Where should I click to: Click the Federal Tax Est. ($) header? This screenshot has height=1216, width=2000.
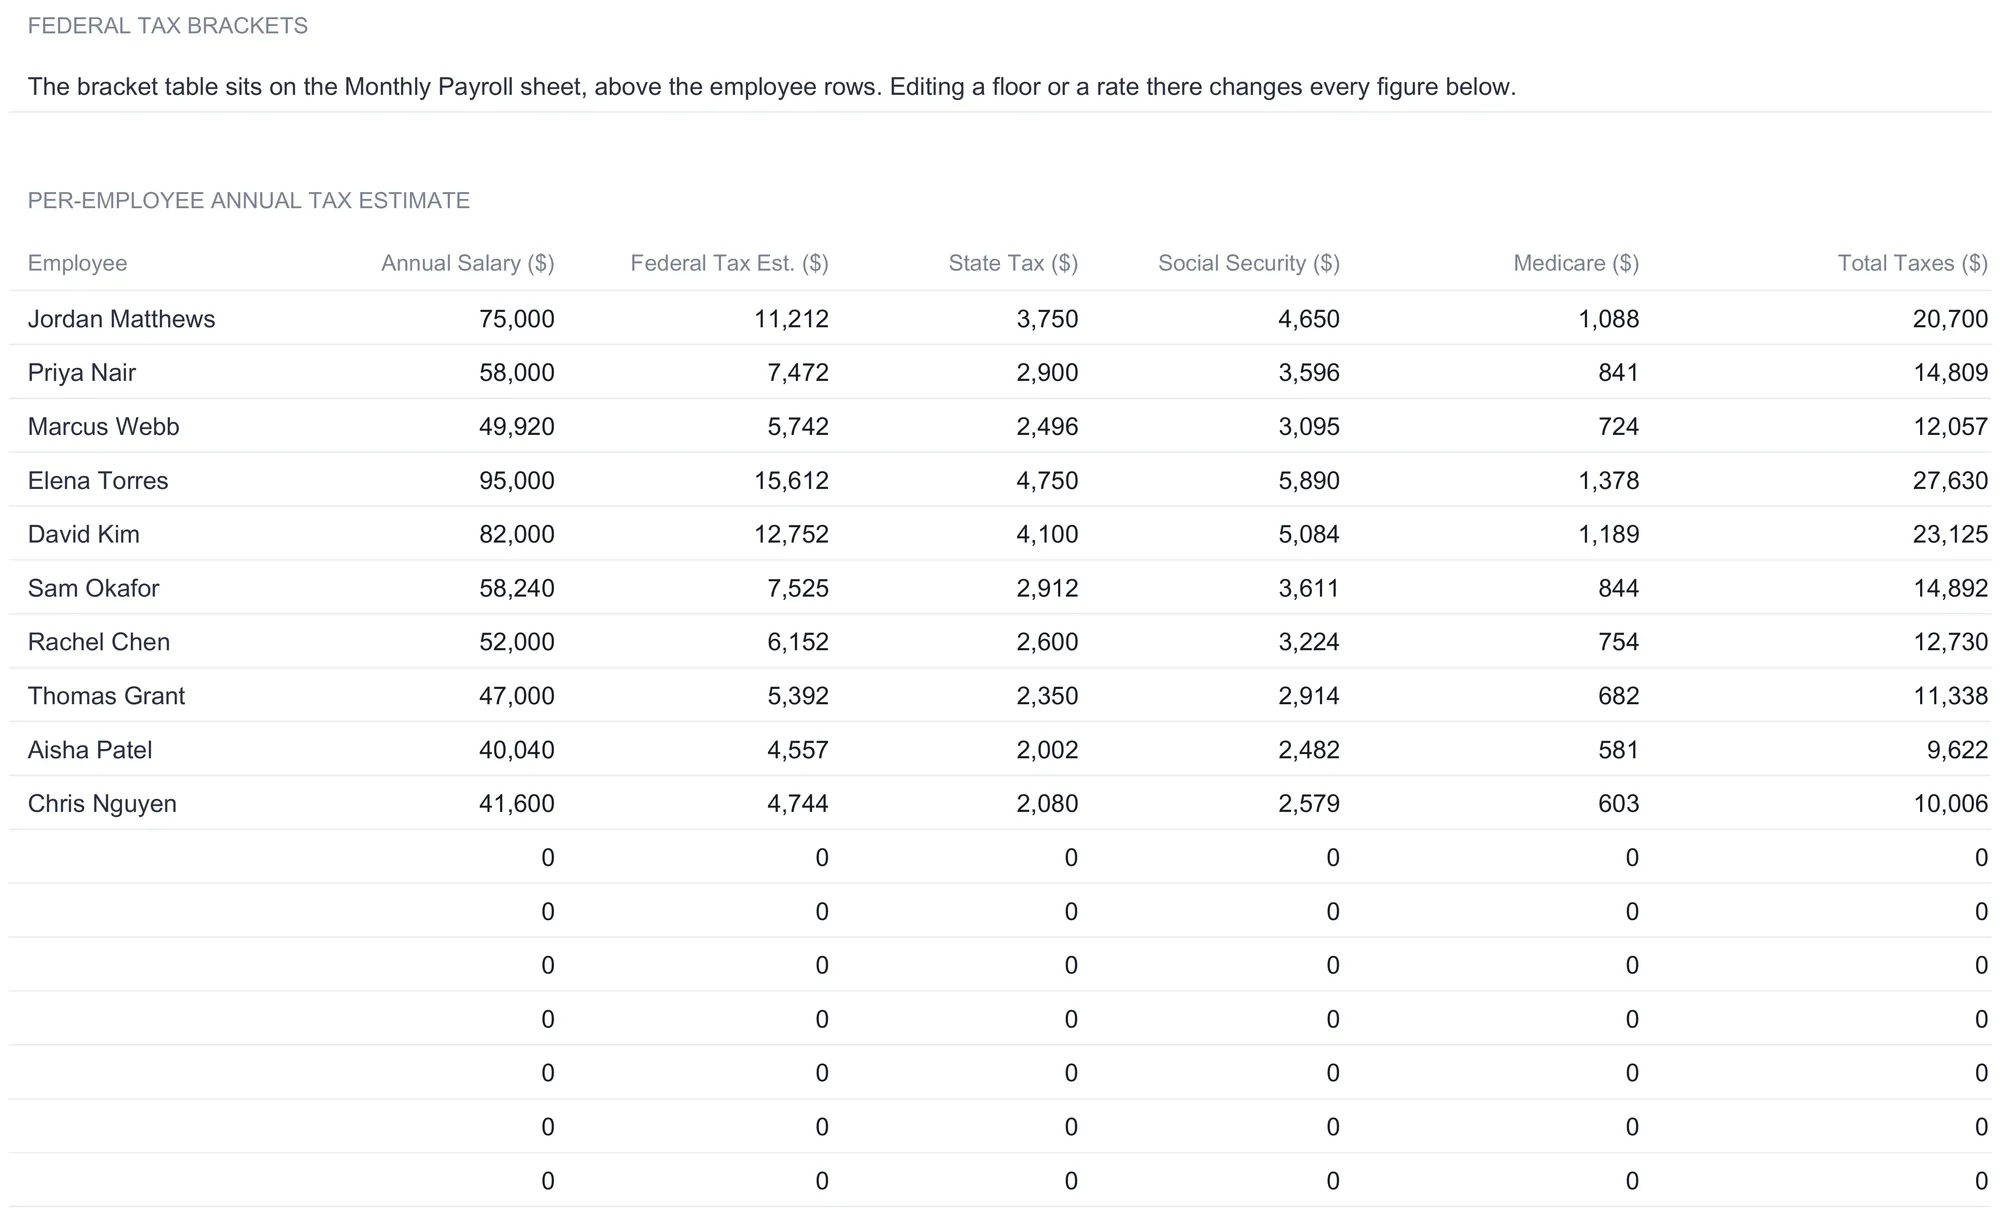730,263
